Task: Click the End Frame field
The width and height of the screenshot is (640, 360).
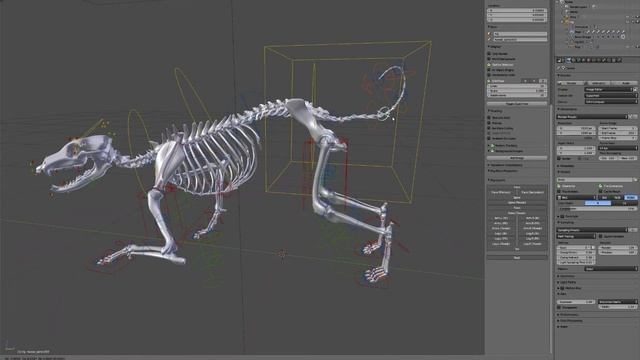Action: (x=618, y=133)
